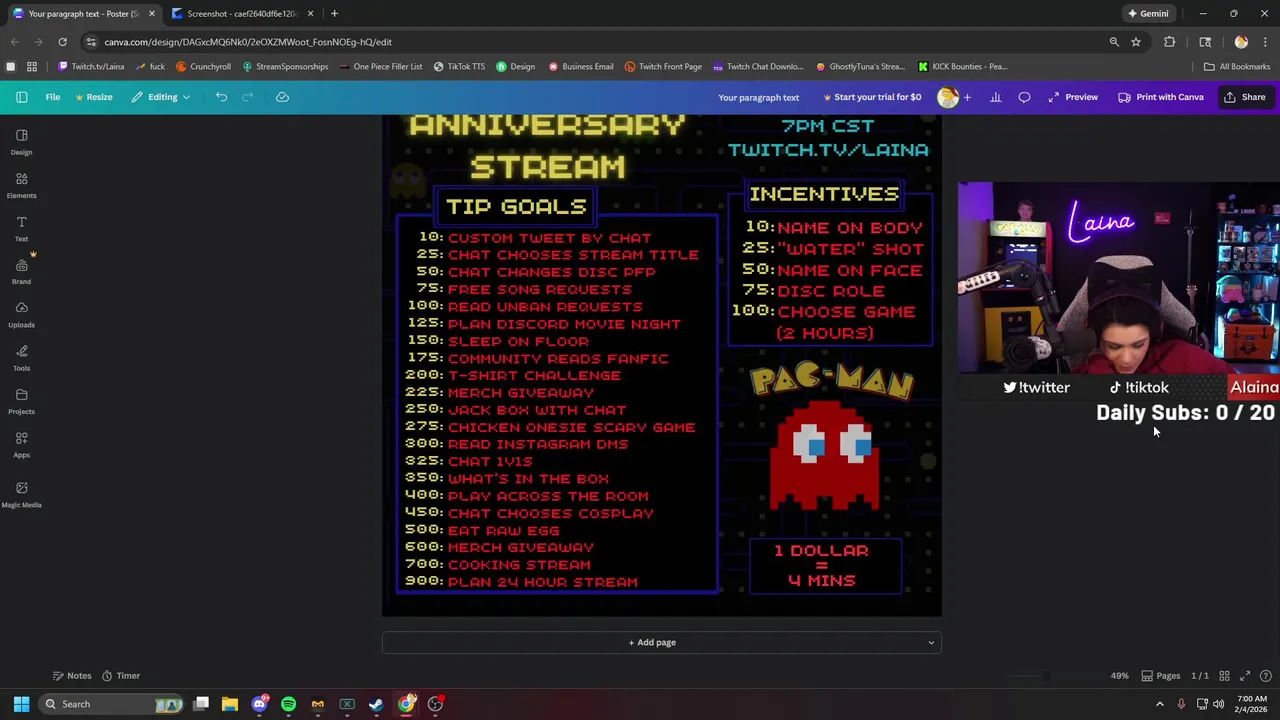Open the Magic Media app
Screen dimensions: 1280x720
21,493
